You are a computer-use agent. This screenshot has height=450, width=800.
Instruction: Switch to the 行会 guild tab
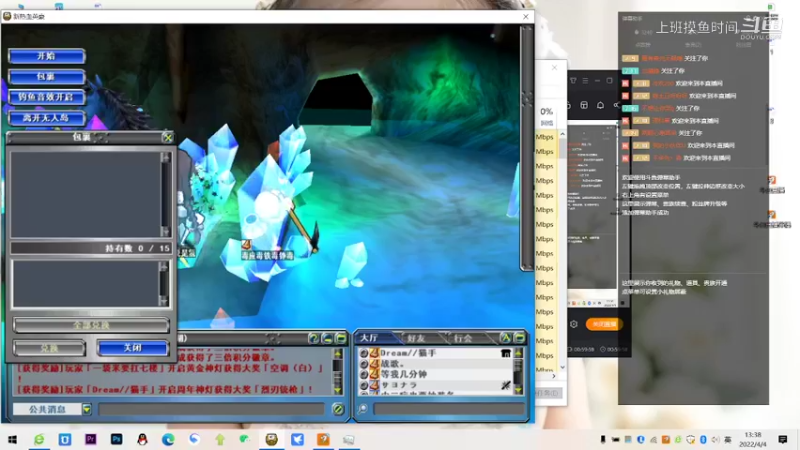(x=463, y=338)
